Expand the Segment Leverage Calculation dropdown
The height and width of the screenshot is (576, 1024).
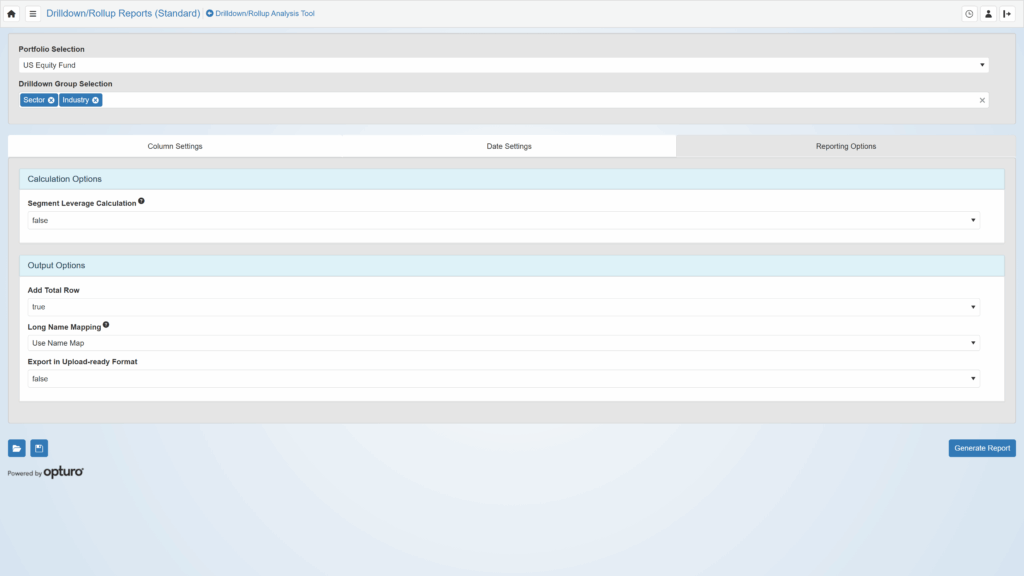(x=503, y=220)
